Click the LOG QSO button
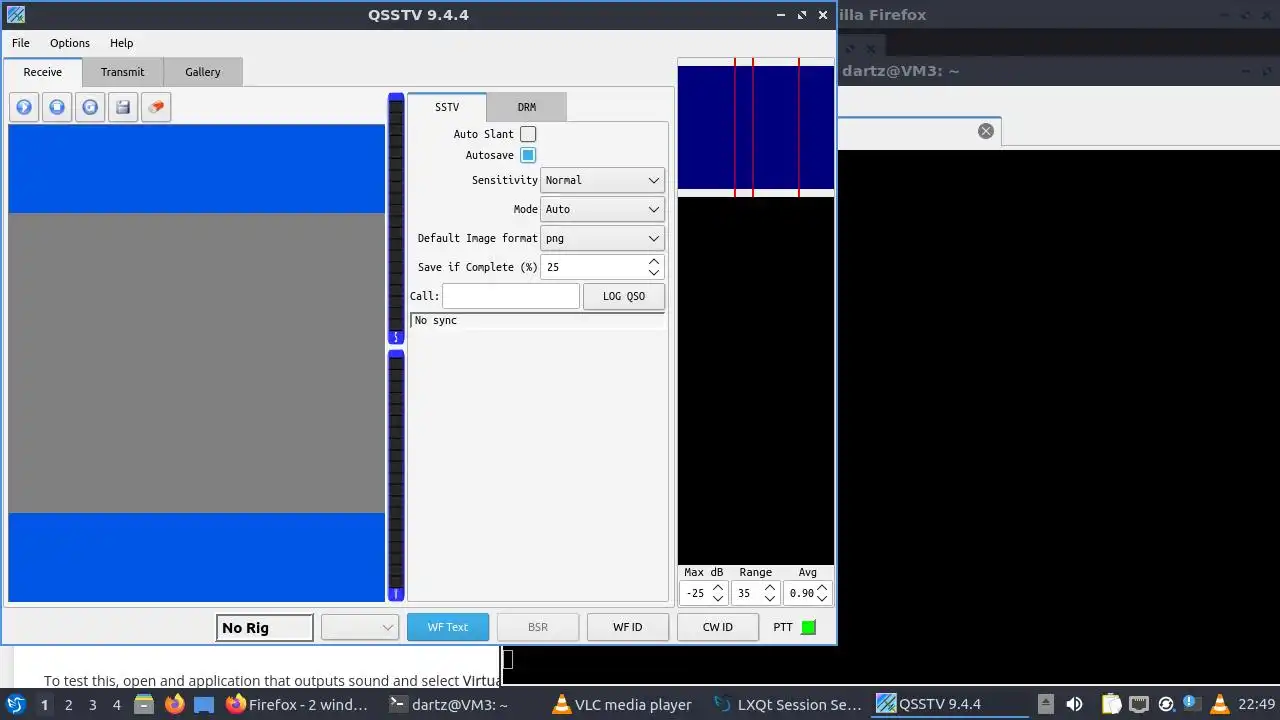 click(x=624, y=296)
